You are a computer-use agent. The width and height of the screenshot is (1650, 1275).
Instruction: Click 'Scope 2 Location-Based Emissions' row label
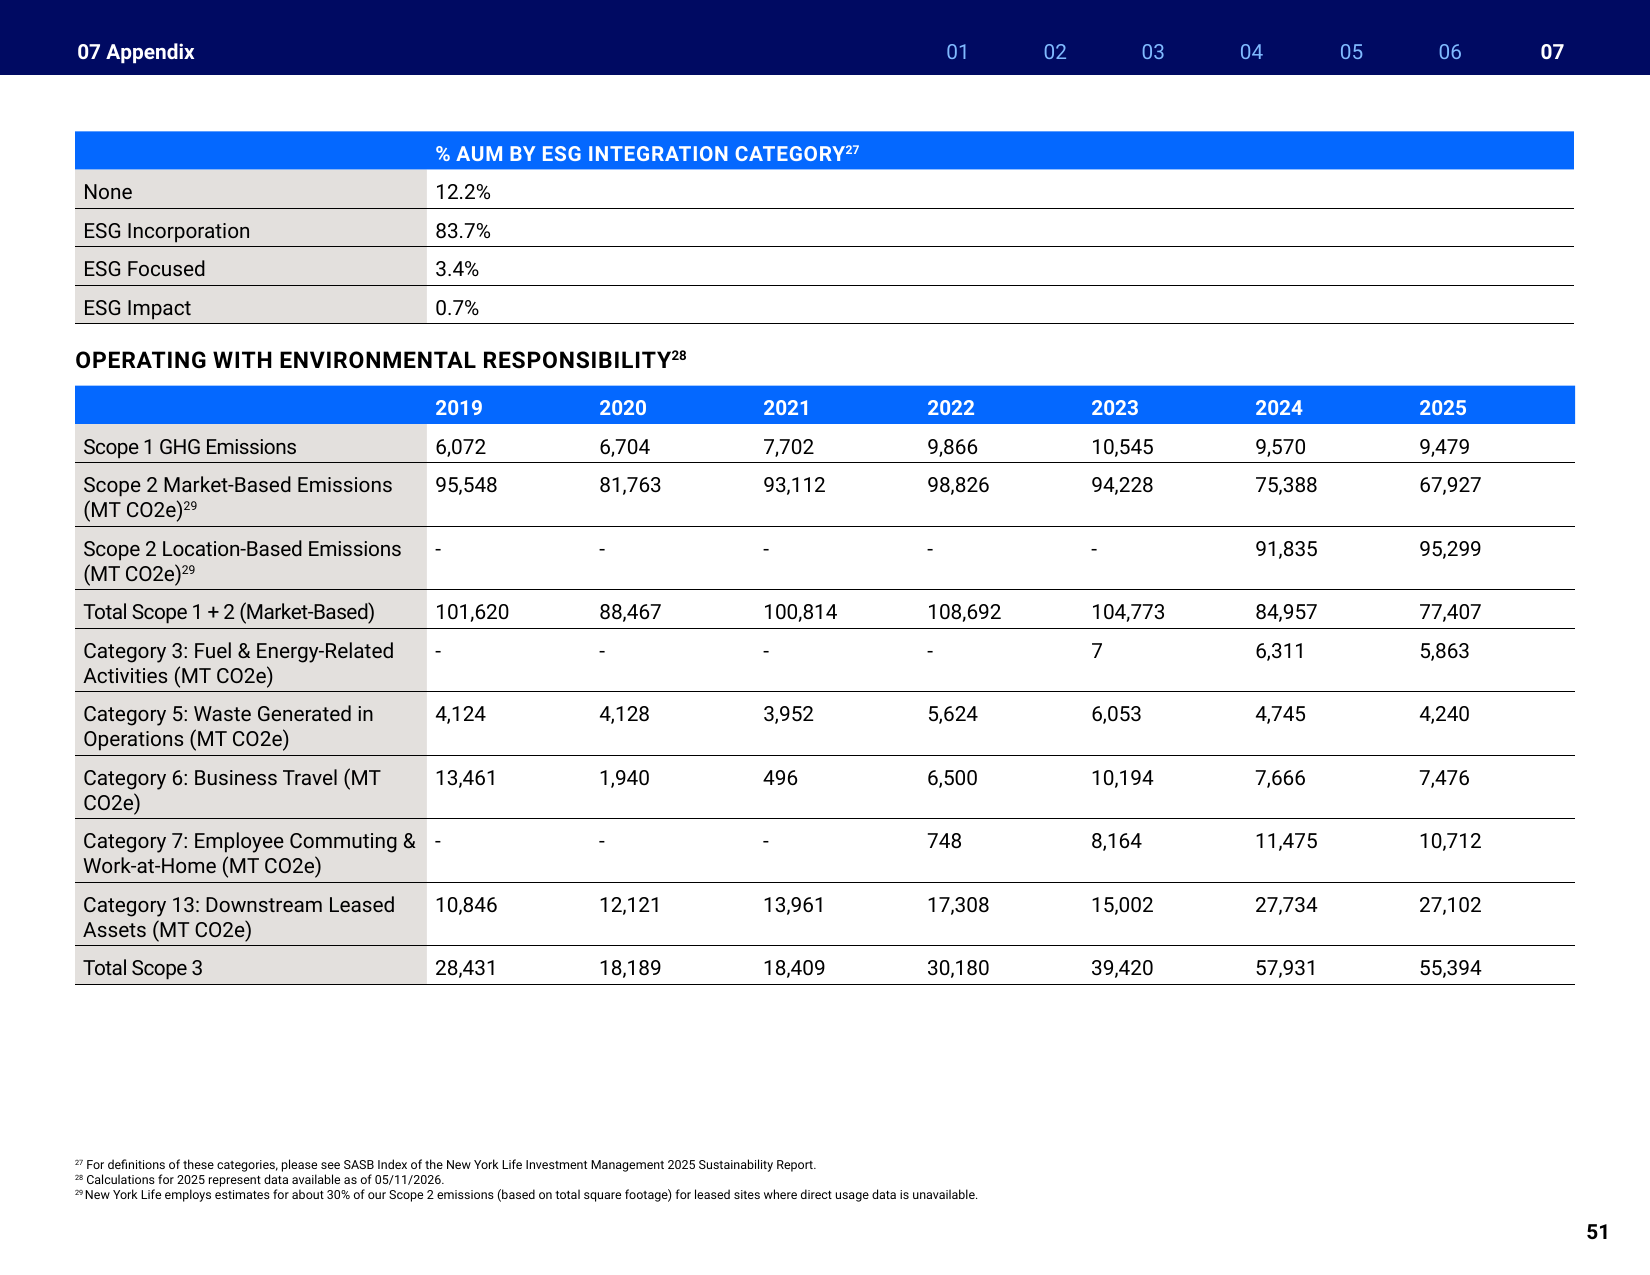[242, 561]
